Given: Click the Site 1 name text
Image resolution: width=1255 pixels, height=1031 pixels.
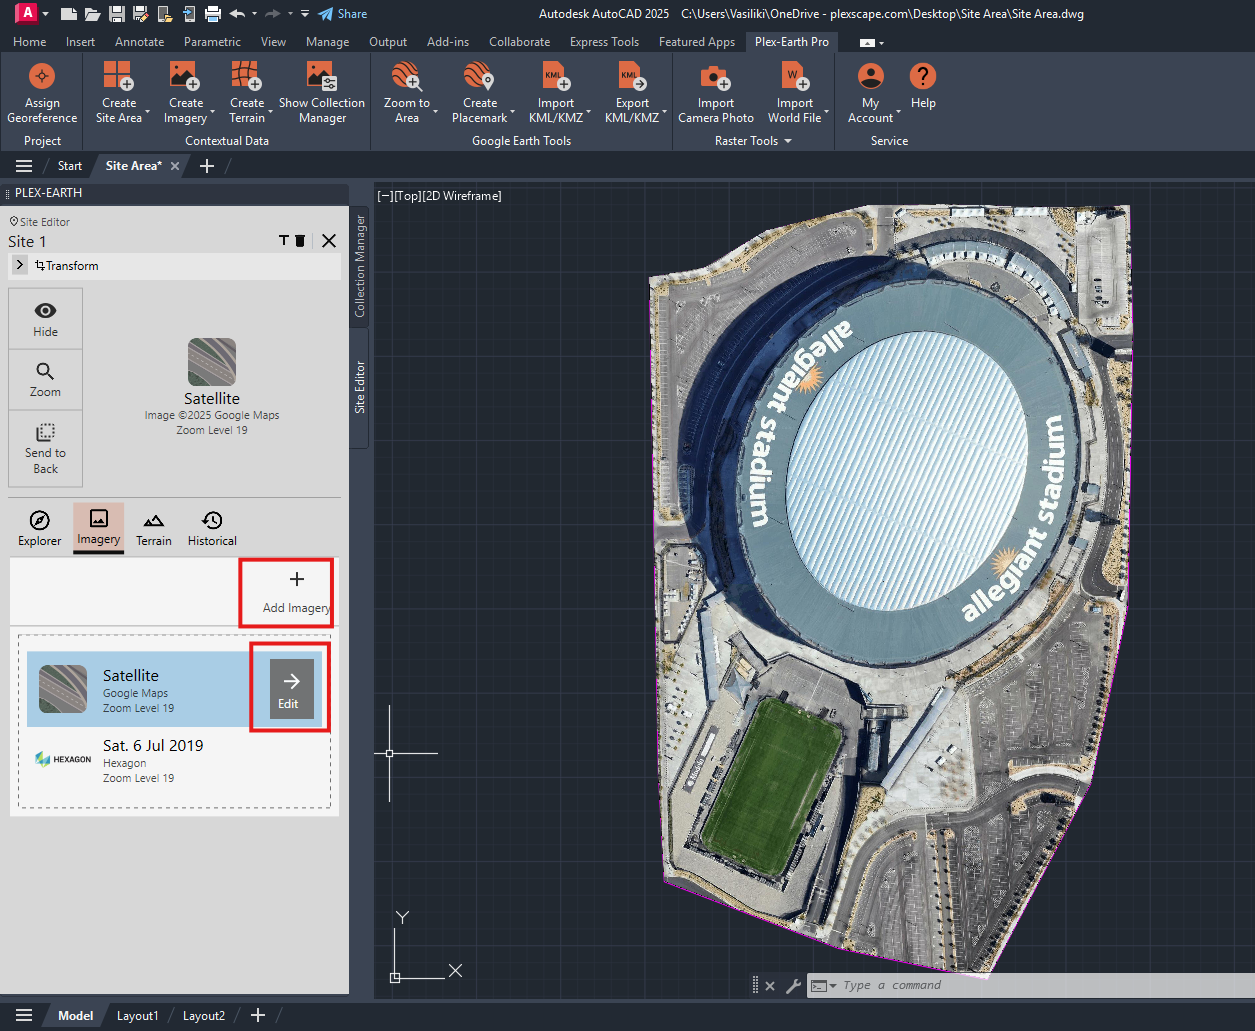Looking at the screenshot, I should pos(27,242).
